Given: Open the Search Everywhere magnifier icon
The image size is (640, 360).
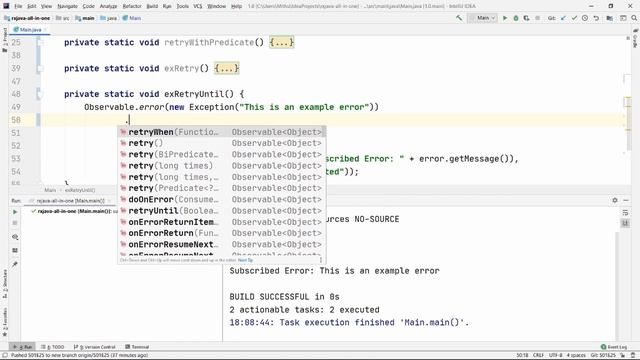Looking at the screenshot, I should (634, 18).
